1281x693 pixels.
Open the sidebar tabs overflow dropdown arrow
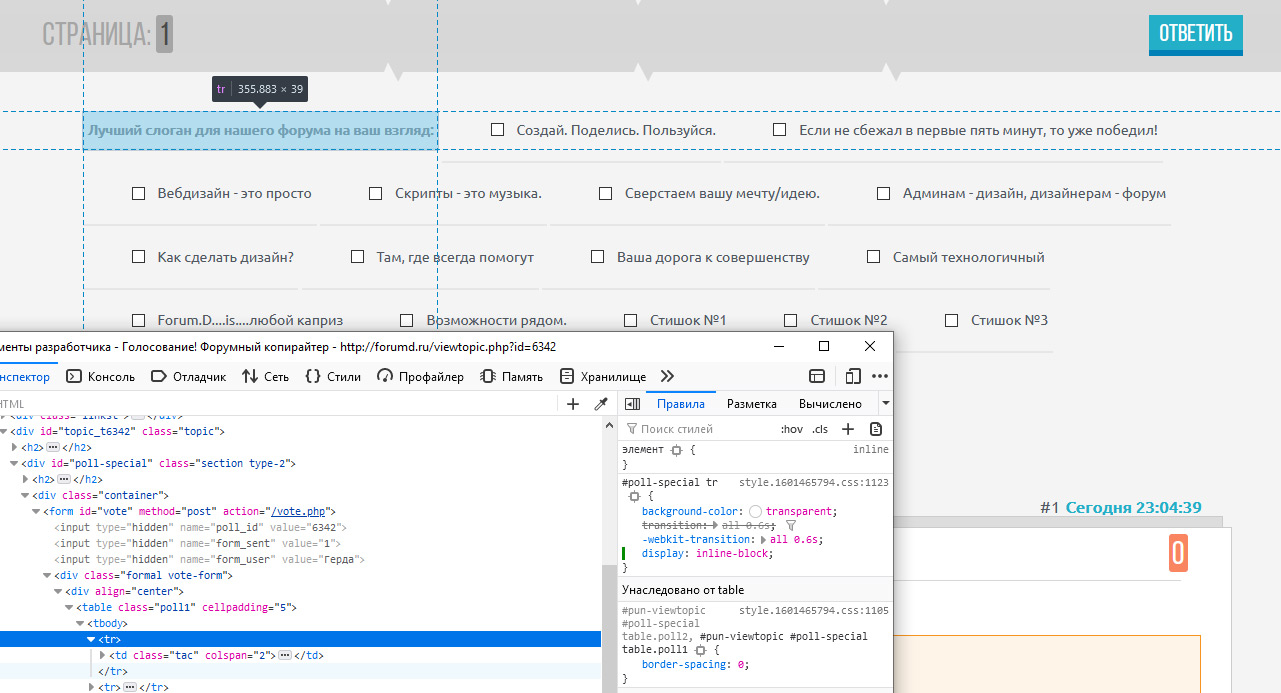tap(885, 404)
